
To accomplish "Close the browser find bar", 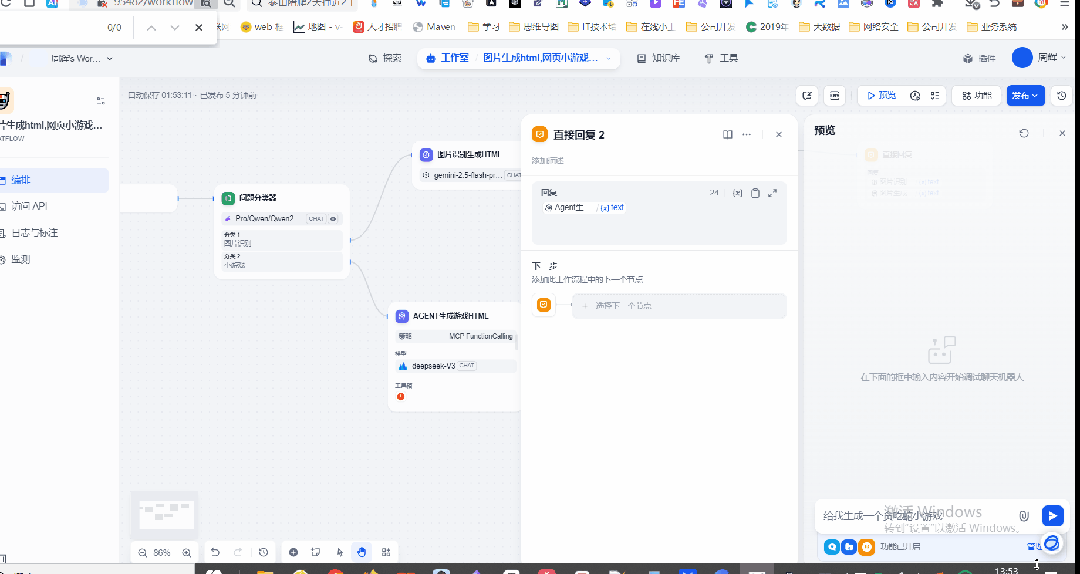I will (x=198, y=28).
